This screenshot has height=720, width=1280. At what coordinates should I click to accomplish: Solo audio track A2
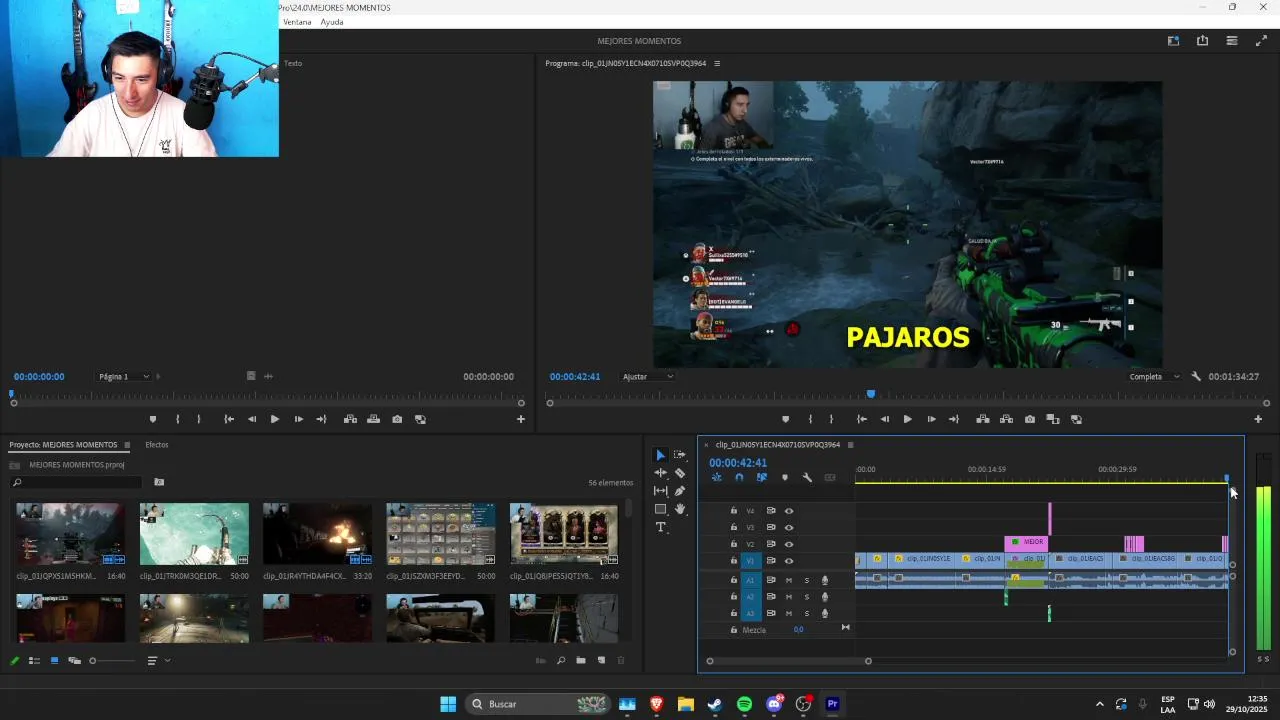(807, 597)
